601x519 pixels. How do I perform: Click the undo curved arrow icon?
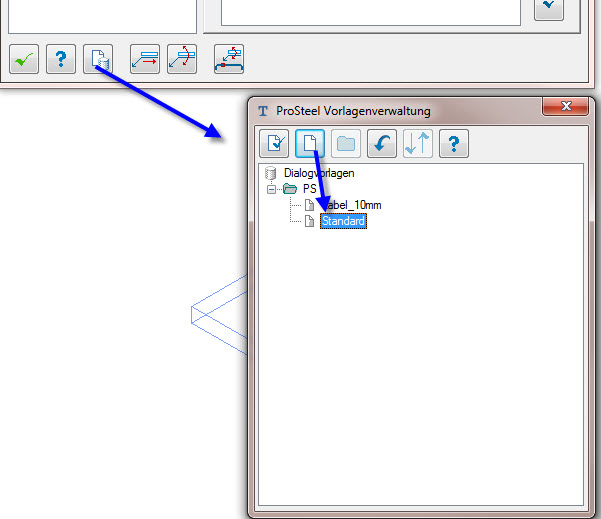pos(382,144)
